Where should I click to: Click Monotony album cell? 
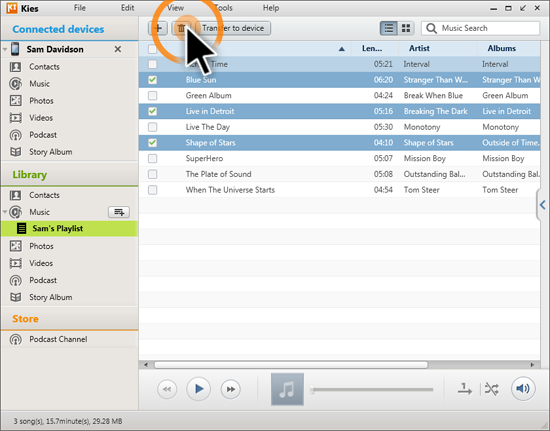(500, 127)
